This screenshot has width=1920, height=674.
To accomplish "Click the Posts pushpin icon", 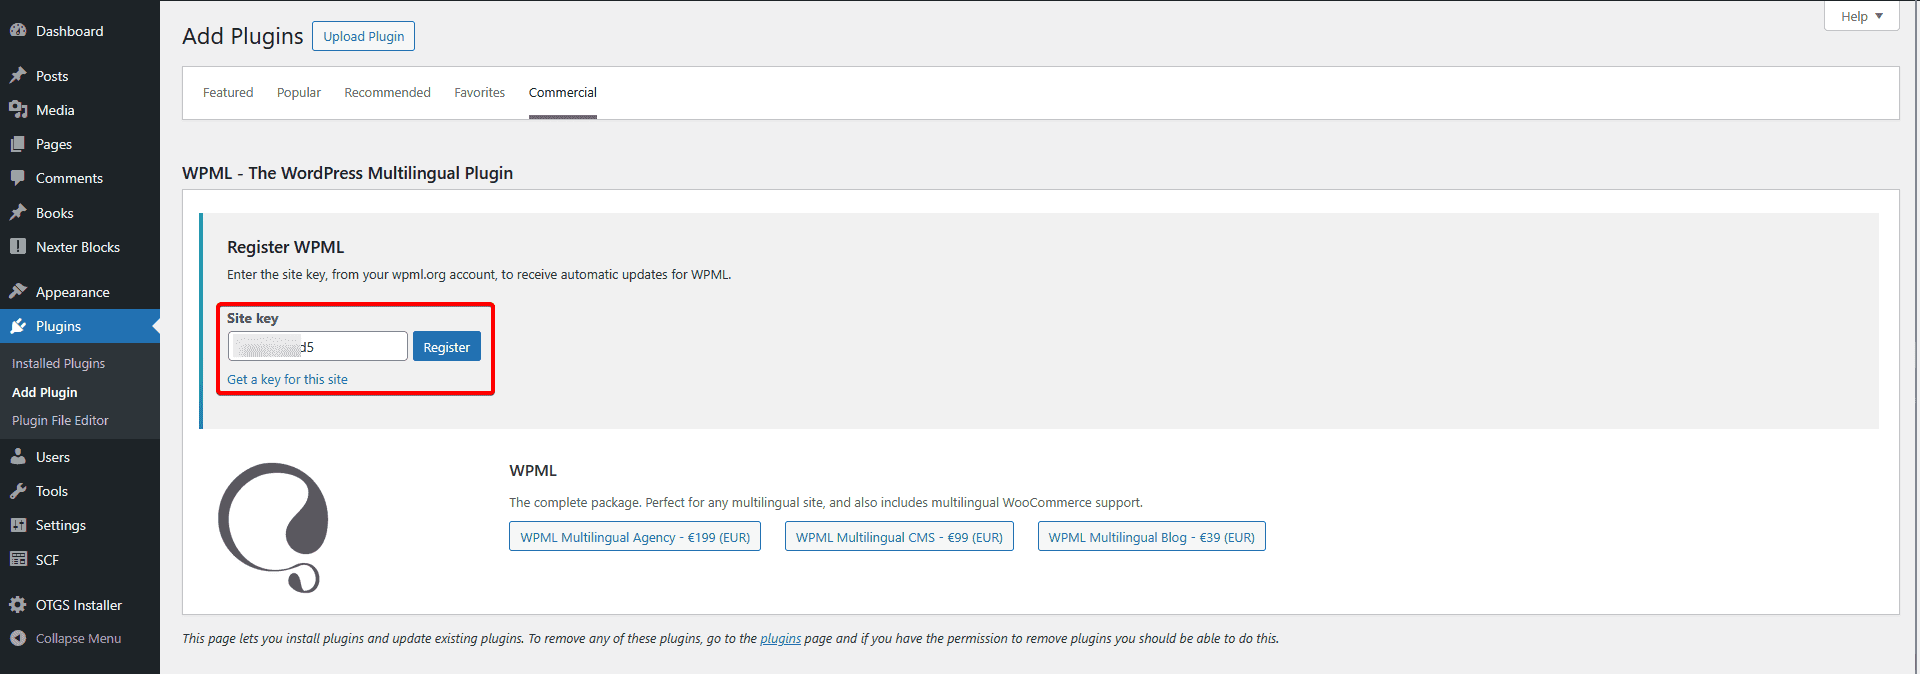I will (x=18, y=76).
